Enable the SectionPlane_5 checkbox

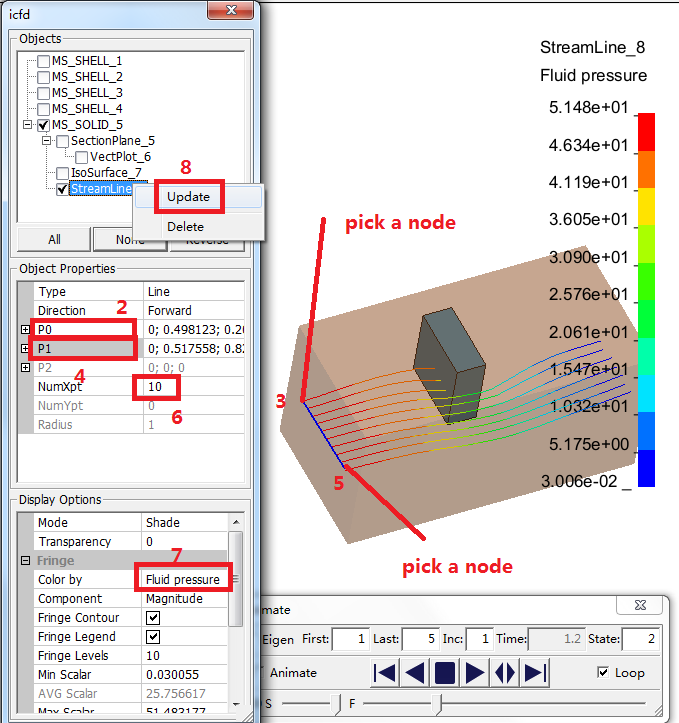tap(62, 141)
